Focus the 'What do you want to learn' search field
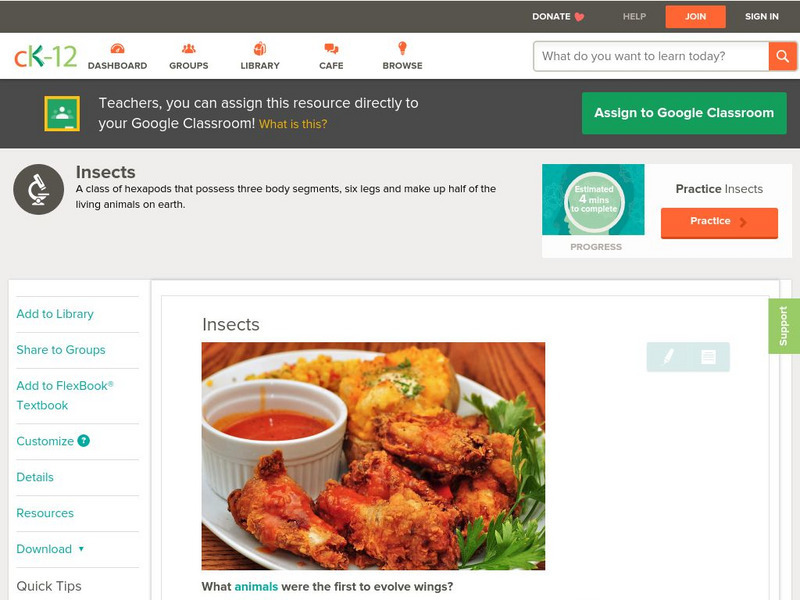The height and width of the screenshot is (600, 800). 651,56
